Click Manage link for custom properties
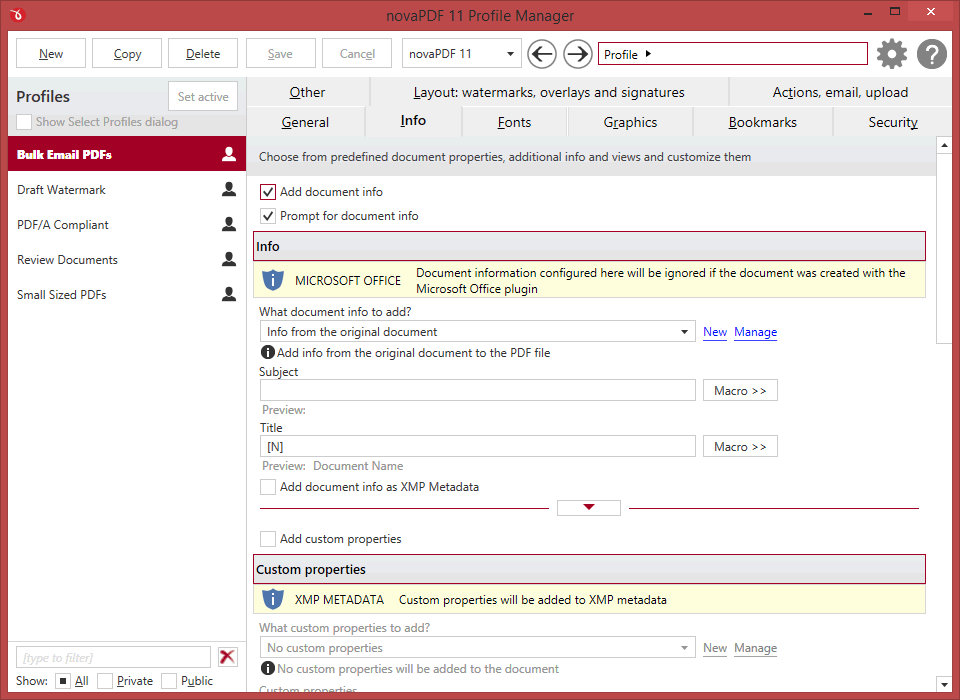 coord(756,648)
